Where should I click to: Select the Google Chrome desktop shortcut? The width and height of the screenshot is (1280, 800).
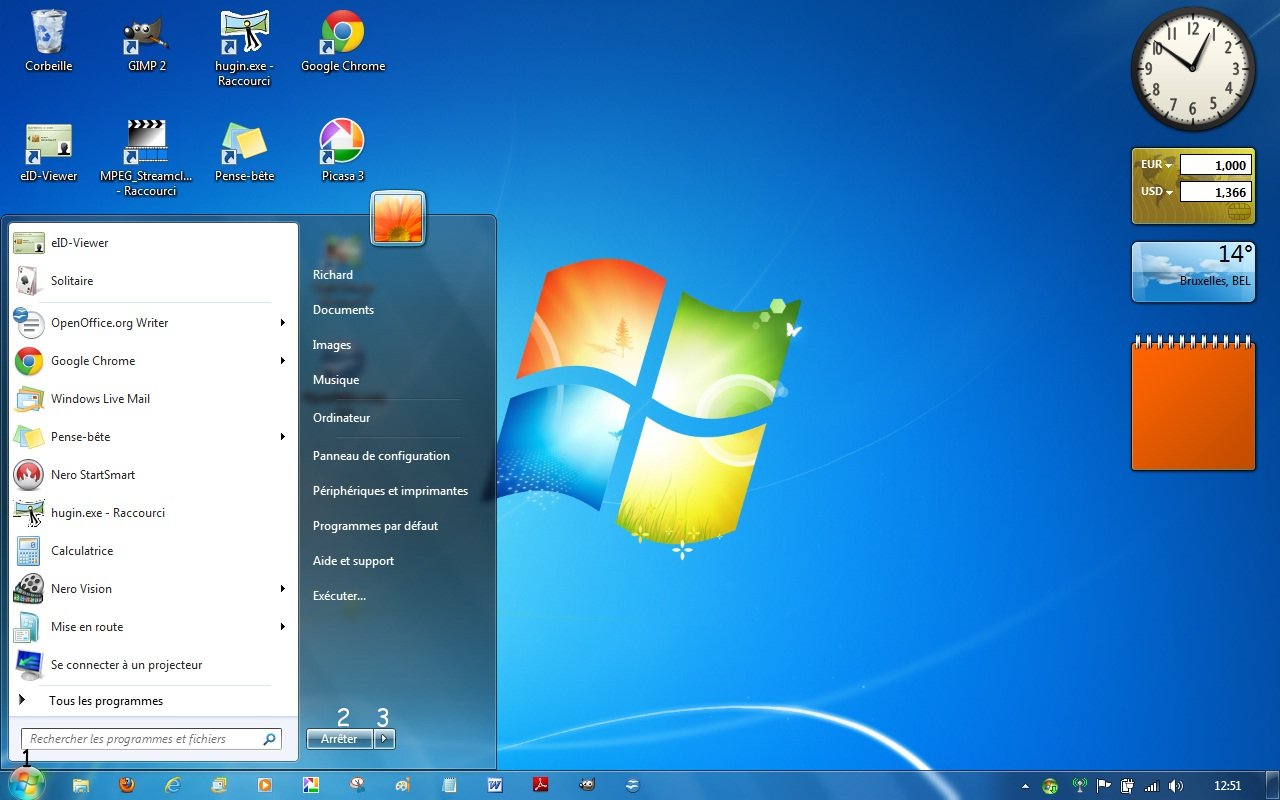click(x=343, y=40)
